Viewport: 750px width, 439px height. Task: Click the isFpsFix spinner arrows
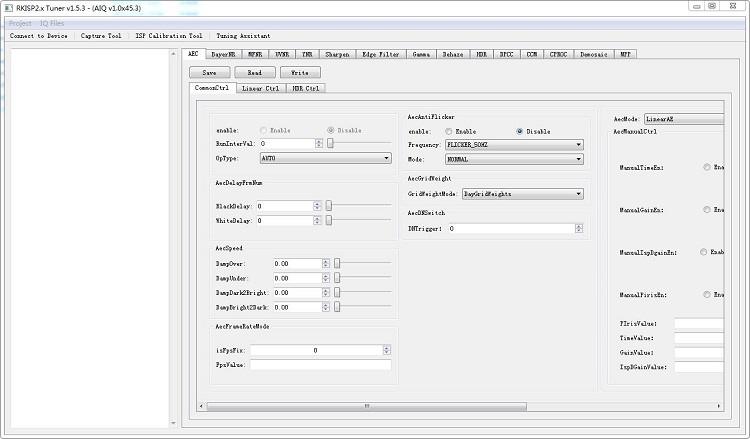[x=386, y=351]
